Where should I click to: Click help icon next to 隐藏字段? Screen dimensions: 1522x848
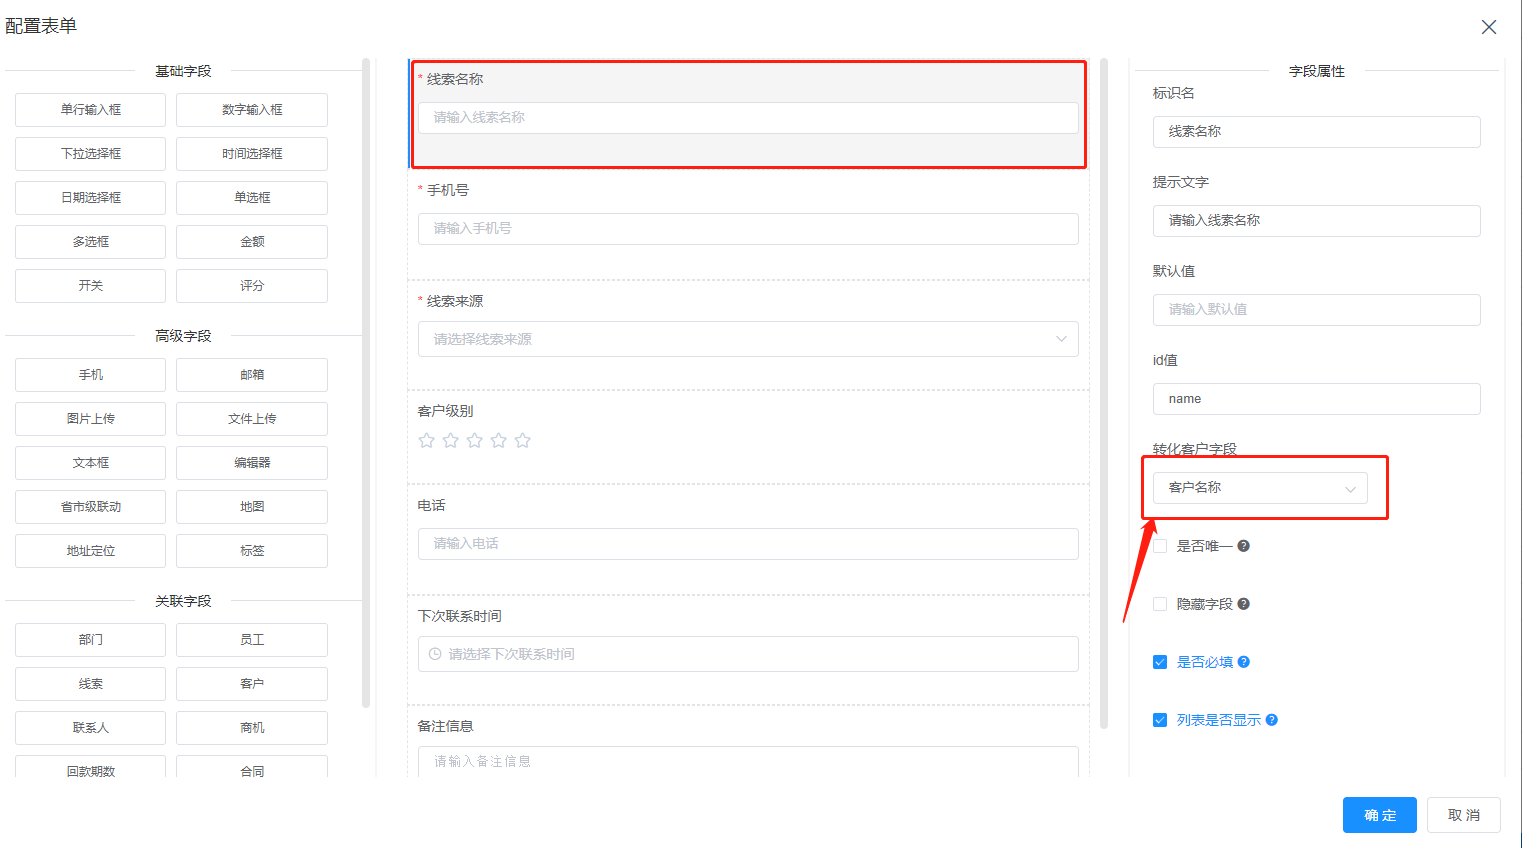pos(1244,604)
